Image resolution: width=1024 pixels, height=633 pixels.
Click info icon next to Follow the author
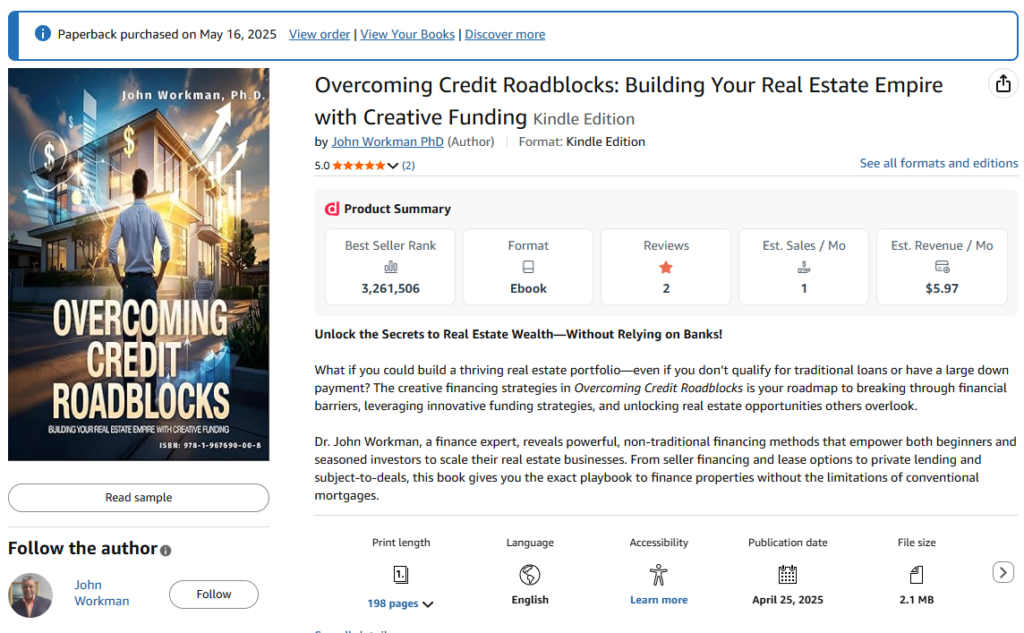[166, 550]
